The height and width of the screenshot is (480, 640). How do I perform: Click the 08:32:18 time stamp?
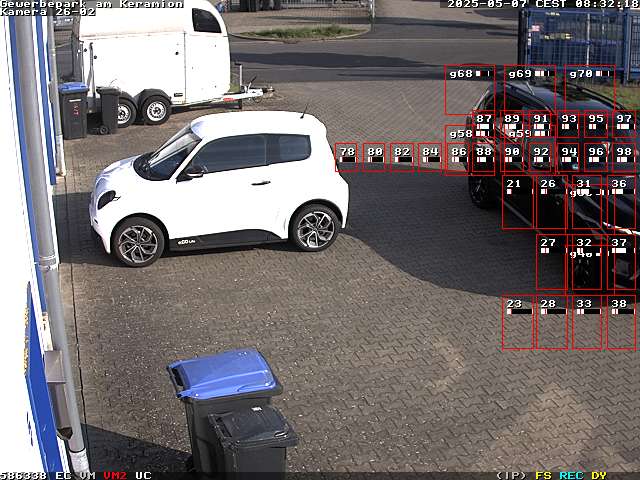(x=607, y=4)
